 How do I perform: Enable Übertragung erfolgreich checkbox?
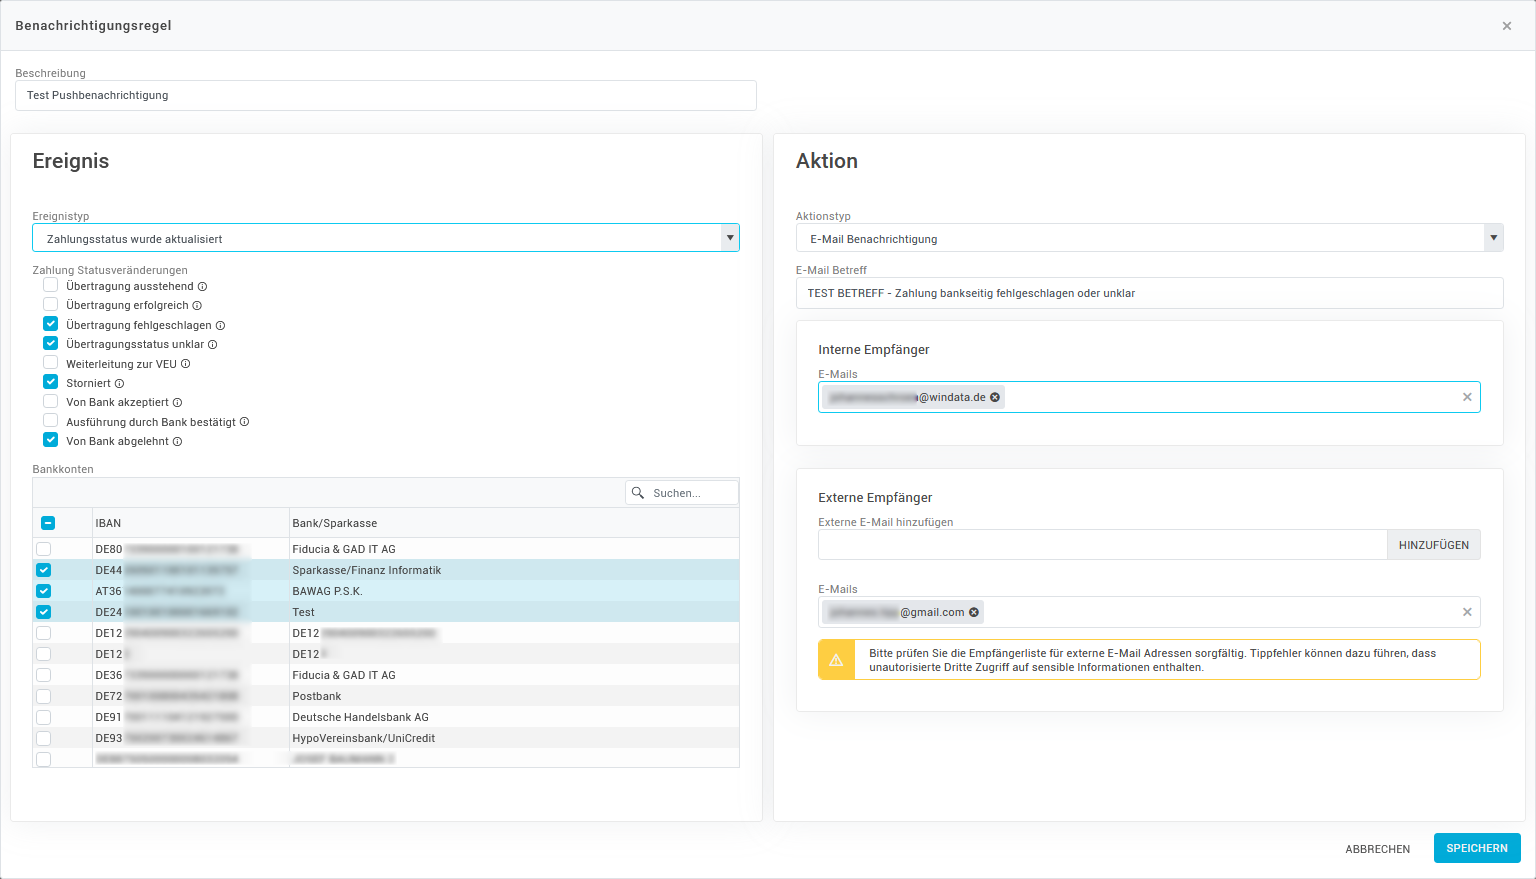[50, 305]
